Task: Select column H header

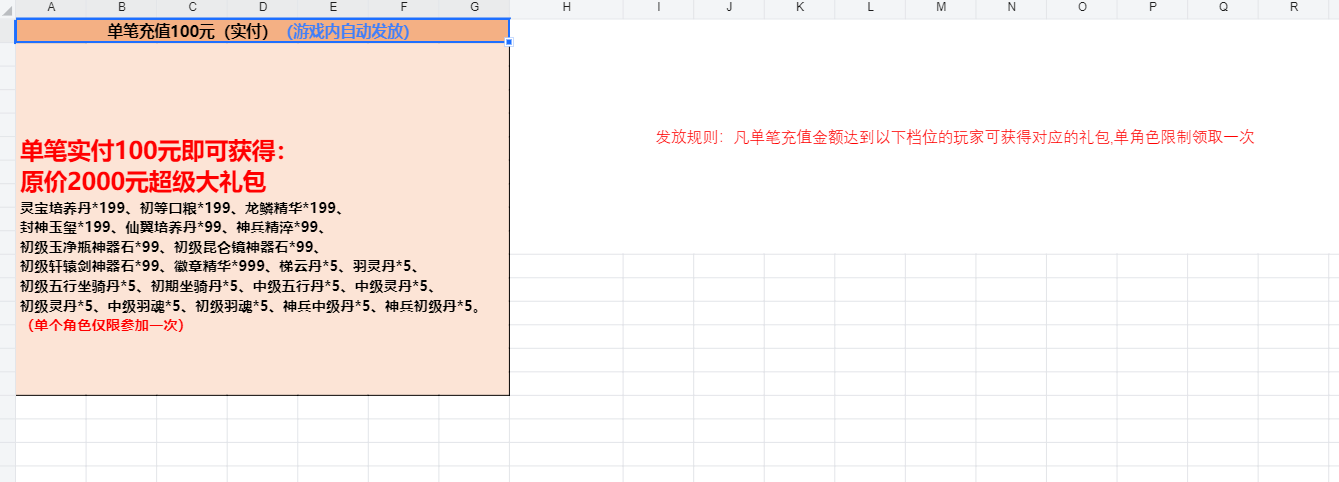Action: tap(567, 7)
